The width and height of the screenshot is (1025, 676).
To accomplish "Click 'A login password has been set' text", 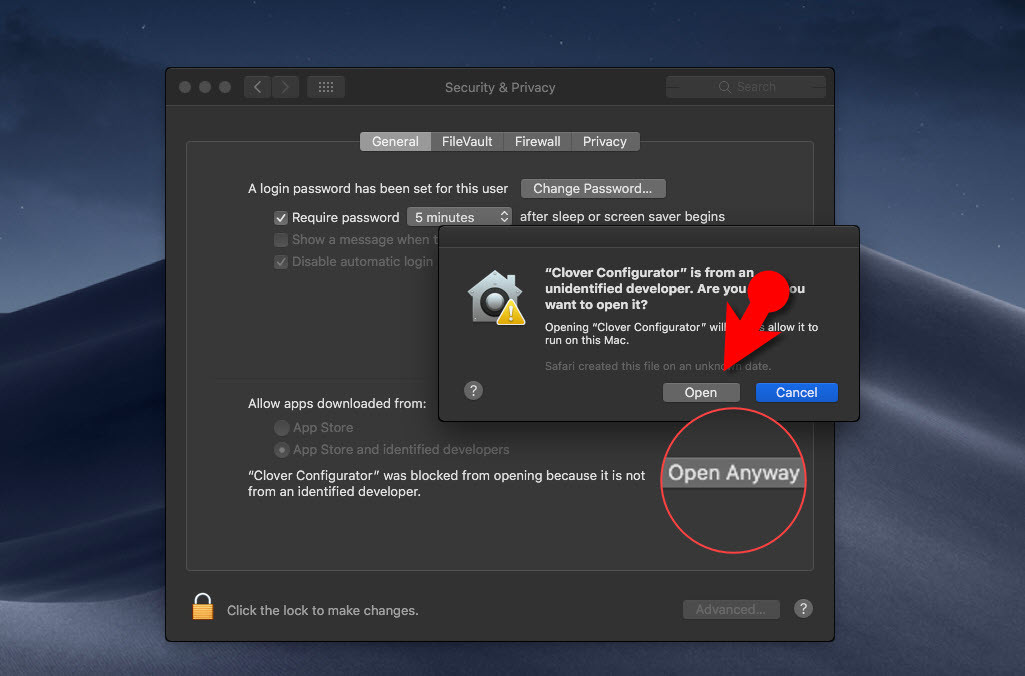I will tap(378, 189).
